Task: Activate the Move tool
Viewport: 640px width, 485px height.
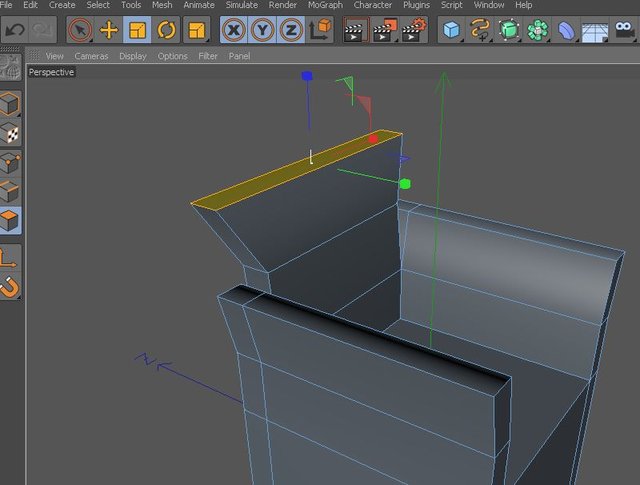Action: coord(109,30)
